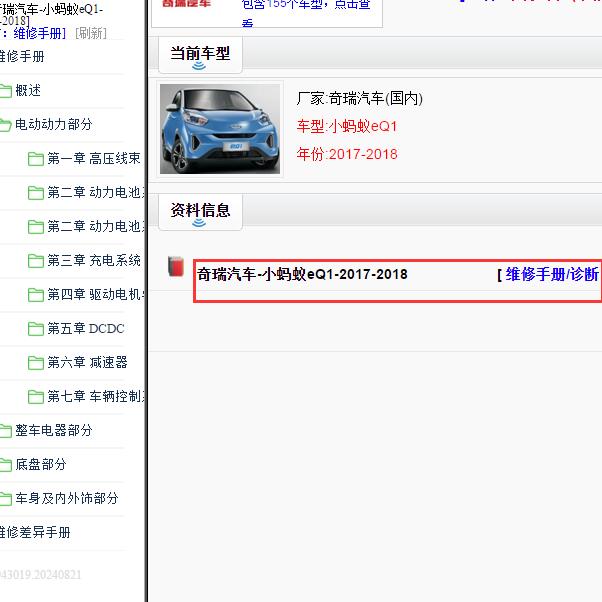602x602 pixels.
Task: Click the [刷新] refresh link
Action: click(91, 33)
